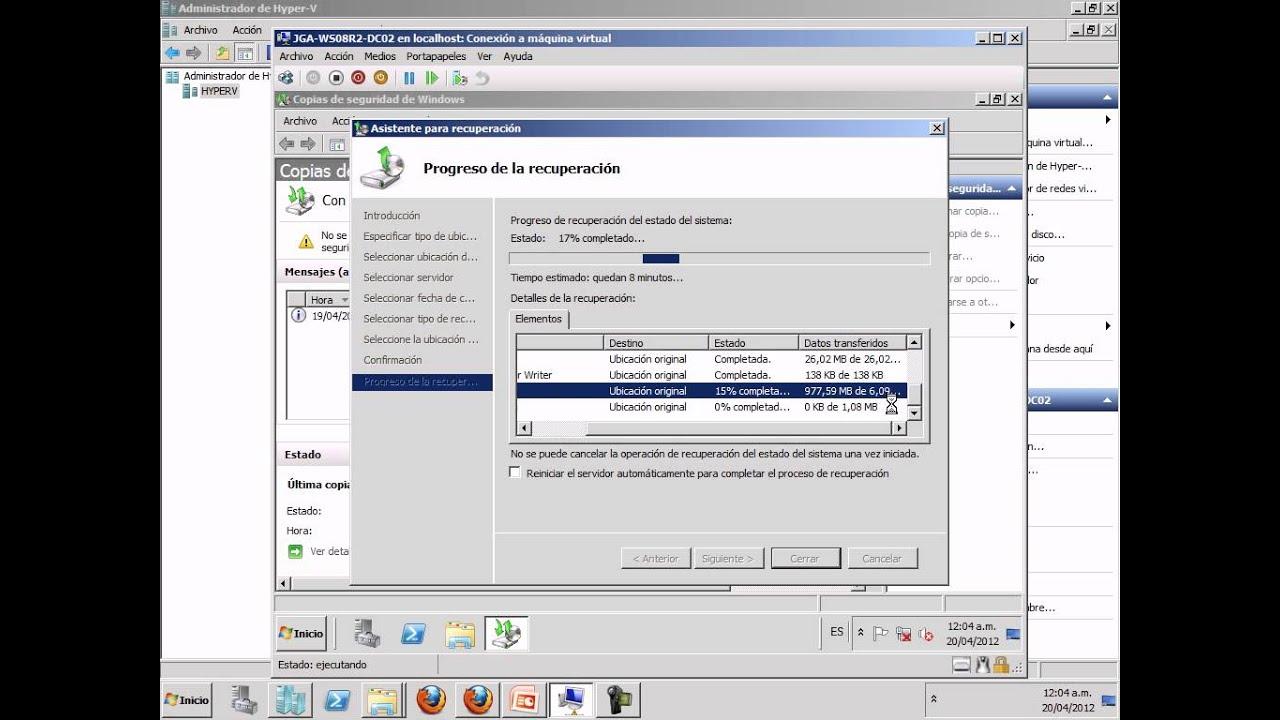Click the Ctrl+Alt+Del icon in VM toolbar

(286, 78)
